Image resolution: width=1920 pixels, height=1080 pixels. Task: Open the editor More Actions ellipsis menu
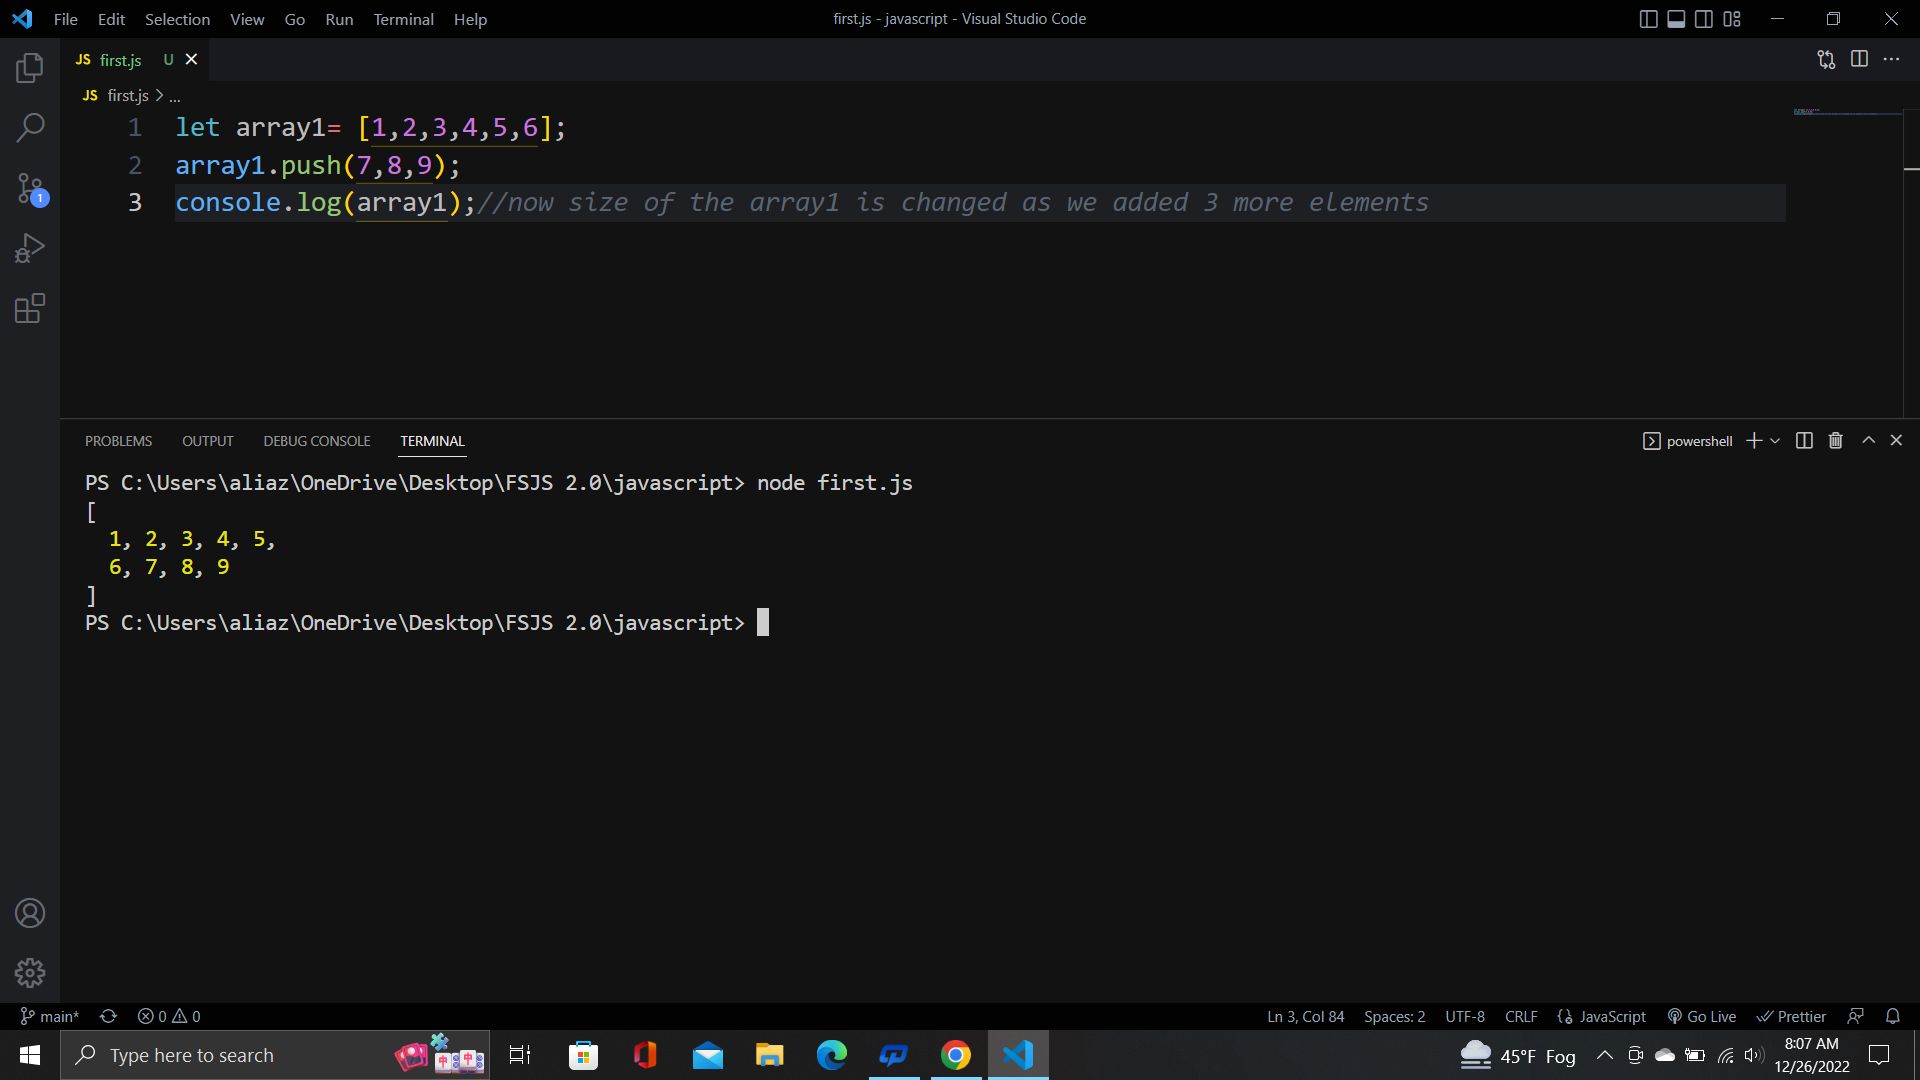(x=1891, y=59)
